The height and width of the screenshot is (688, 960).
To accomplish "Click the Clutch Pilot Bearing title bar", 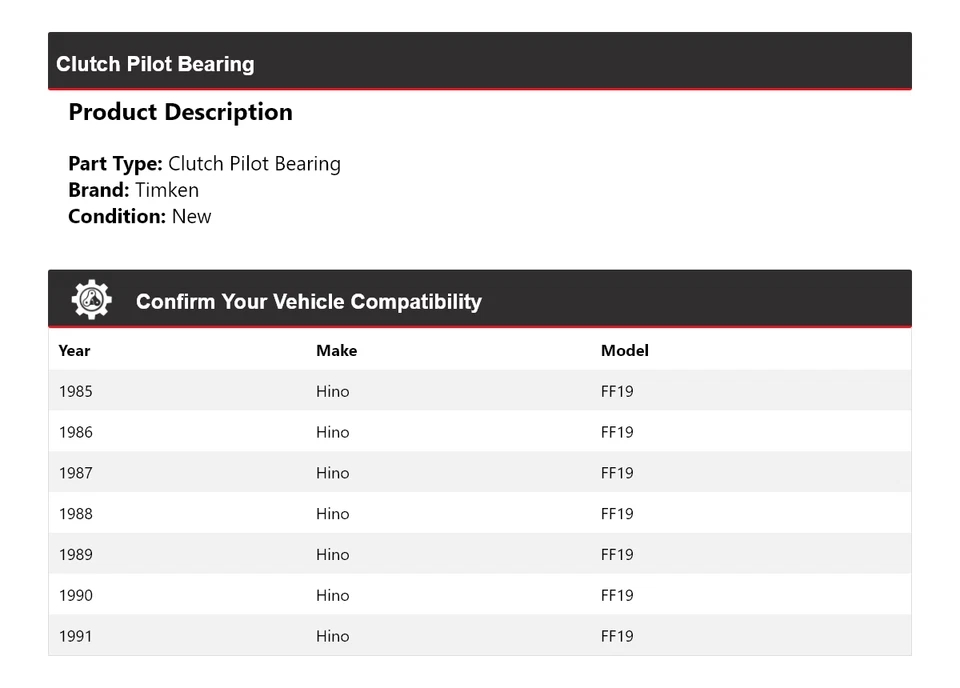I will [x=155, y=64].
